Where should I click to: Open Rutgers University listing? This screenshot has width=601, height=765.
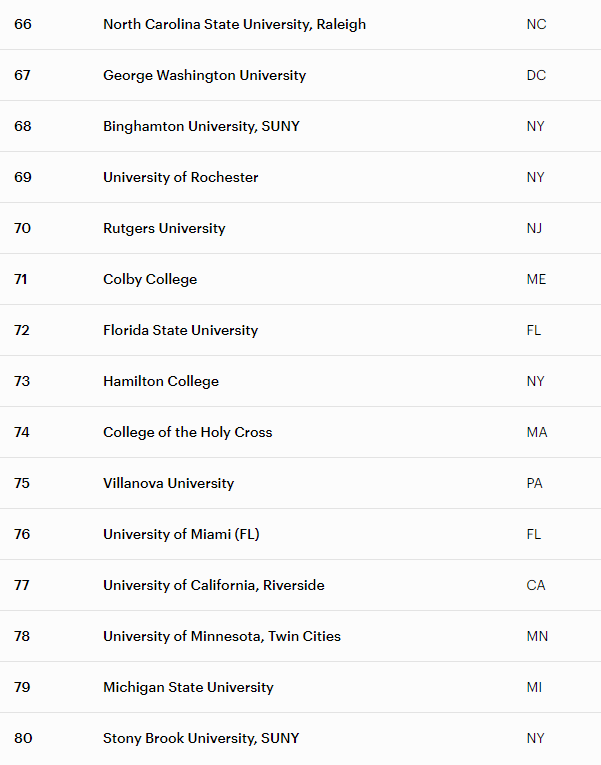coord(164,228)
